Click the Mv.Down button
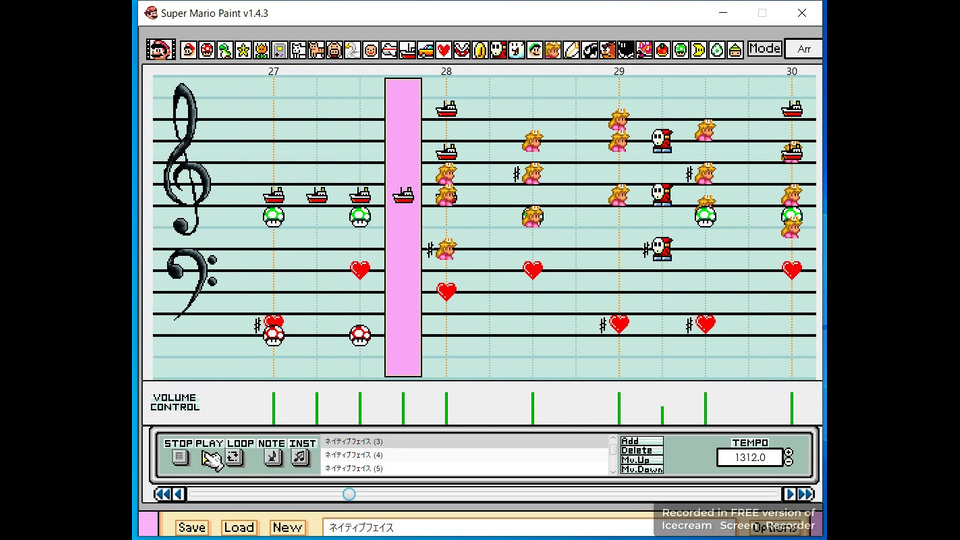960x540 pixels. (x=642, y=469)
